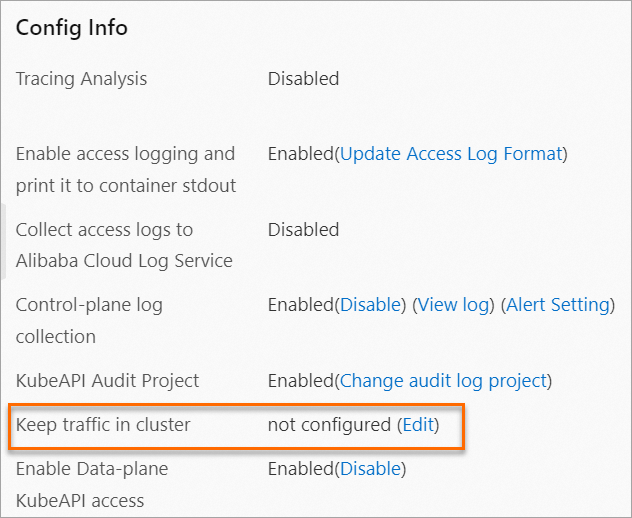Select the Keep traffic in cluster label
The height and width of the screenshot is (518, 632).
click(103, 425)
